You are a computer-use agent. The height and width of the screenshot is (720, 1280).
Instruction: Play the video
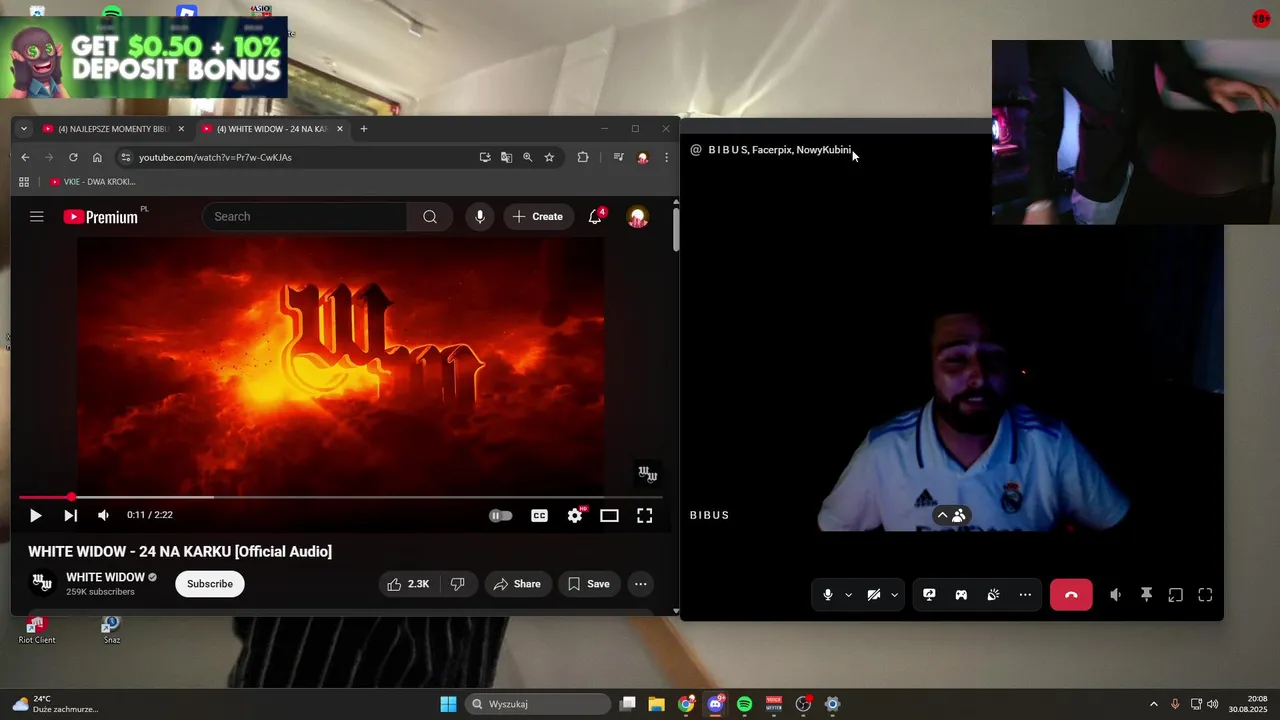(35, 515)
